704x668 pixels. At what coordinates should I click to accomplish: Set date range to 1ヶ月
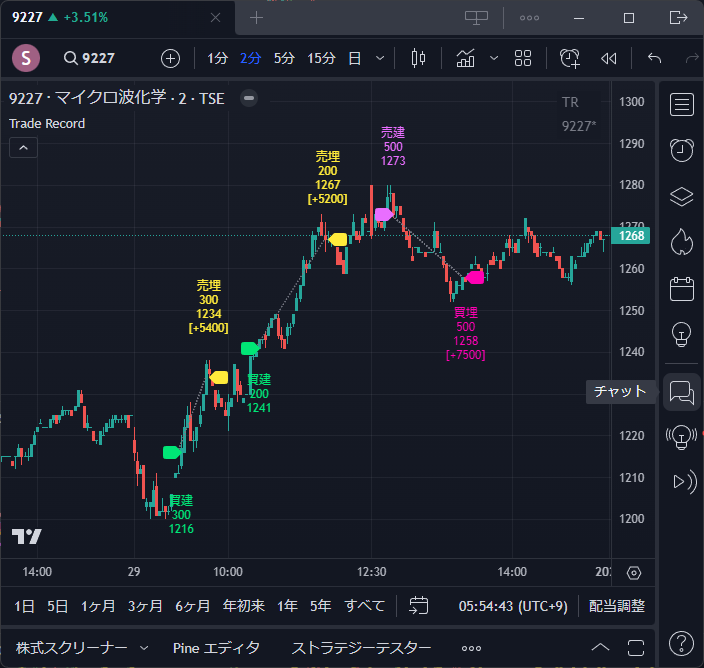point(98,606)
